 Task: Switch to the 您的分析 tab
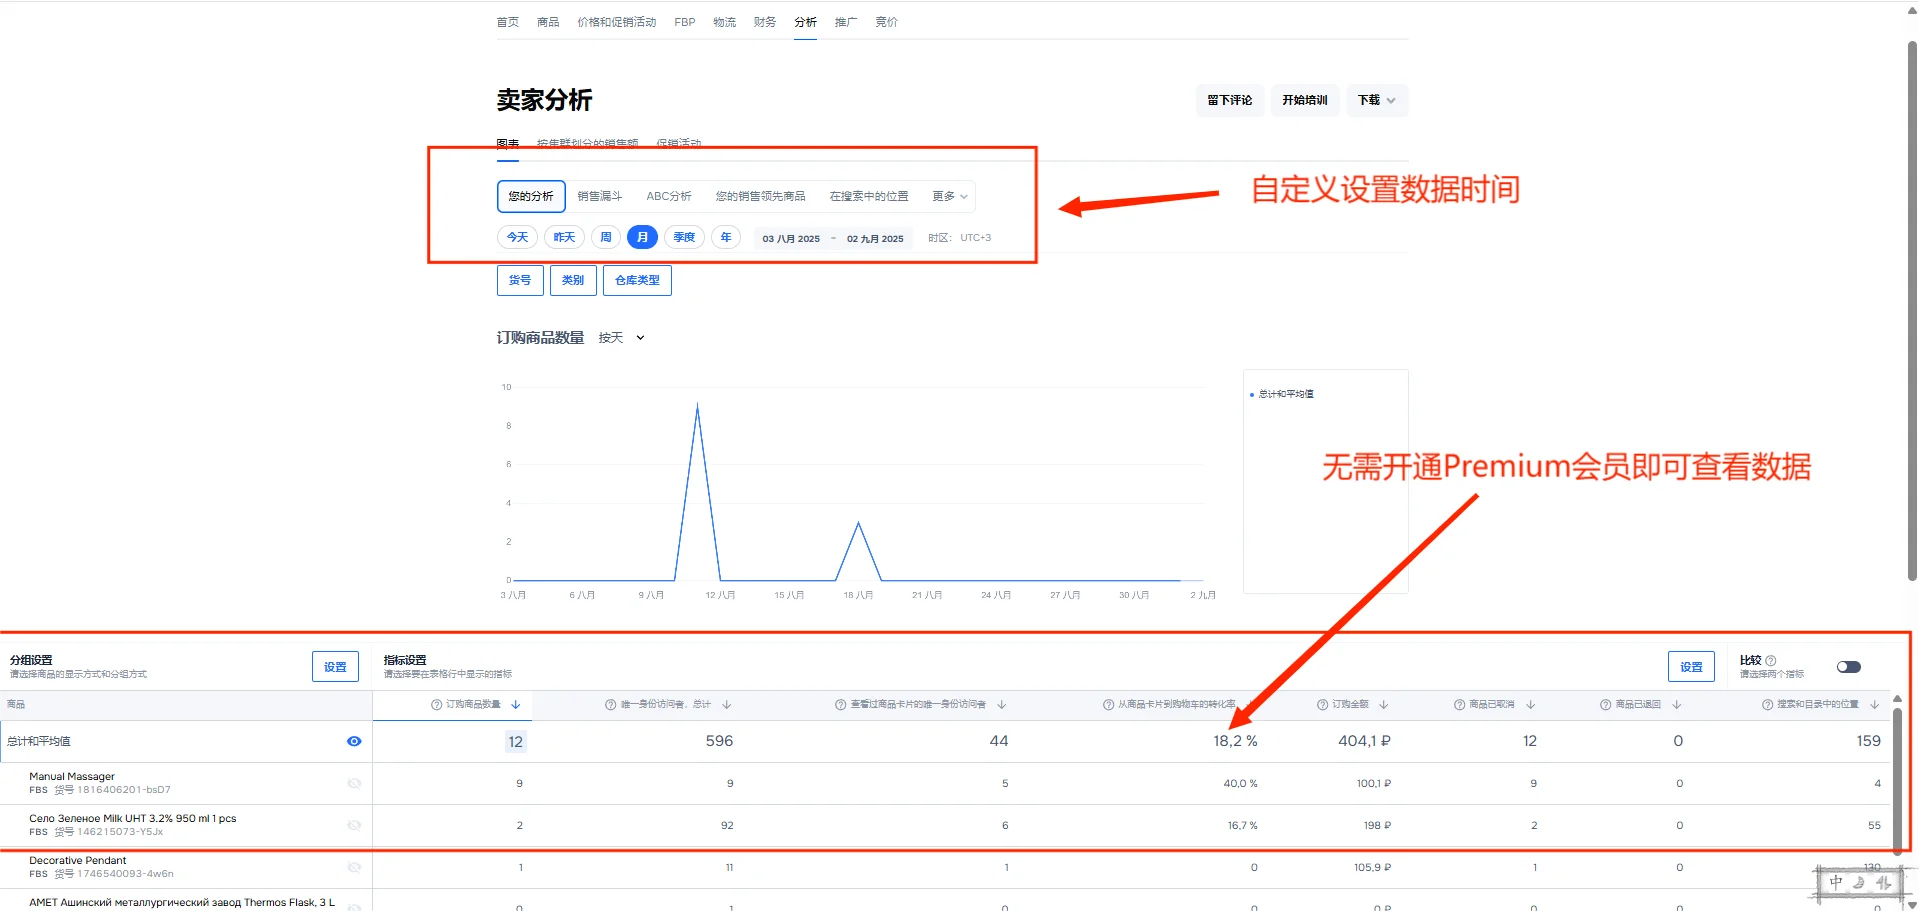531,197
